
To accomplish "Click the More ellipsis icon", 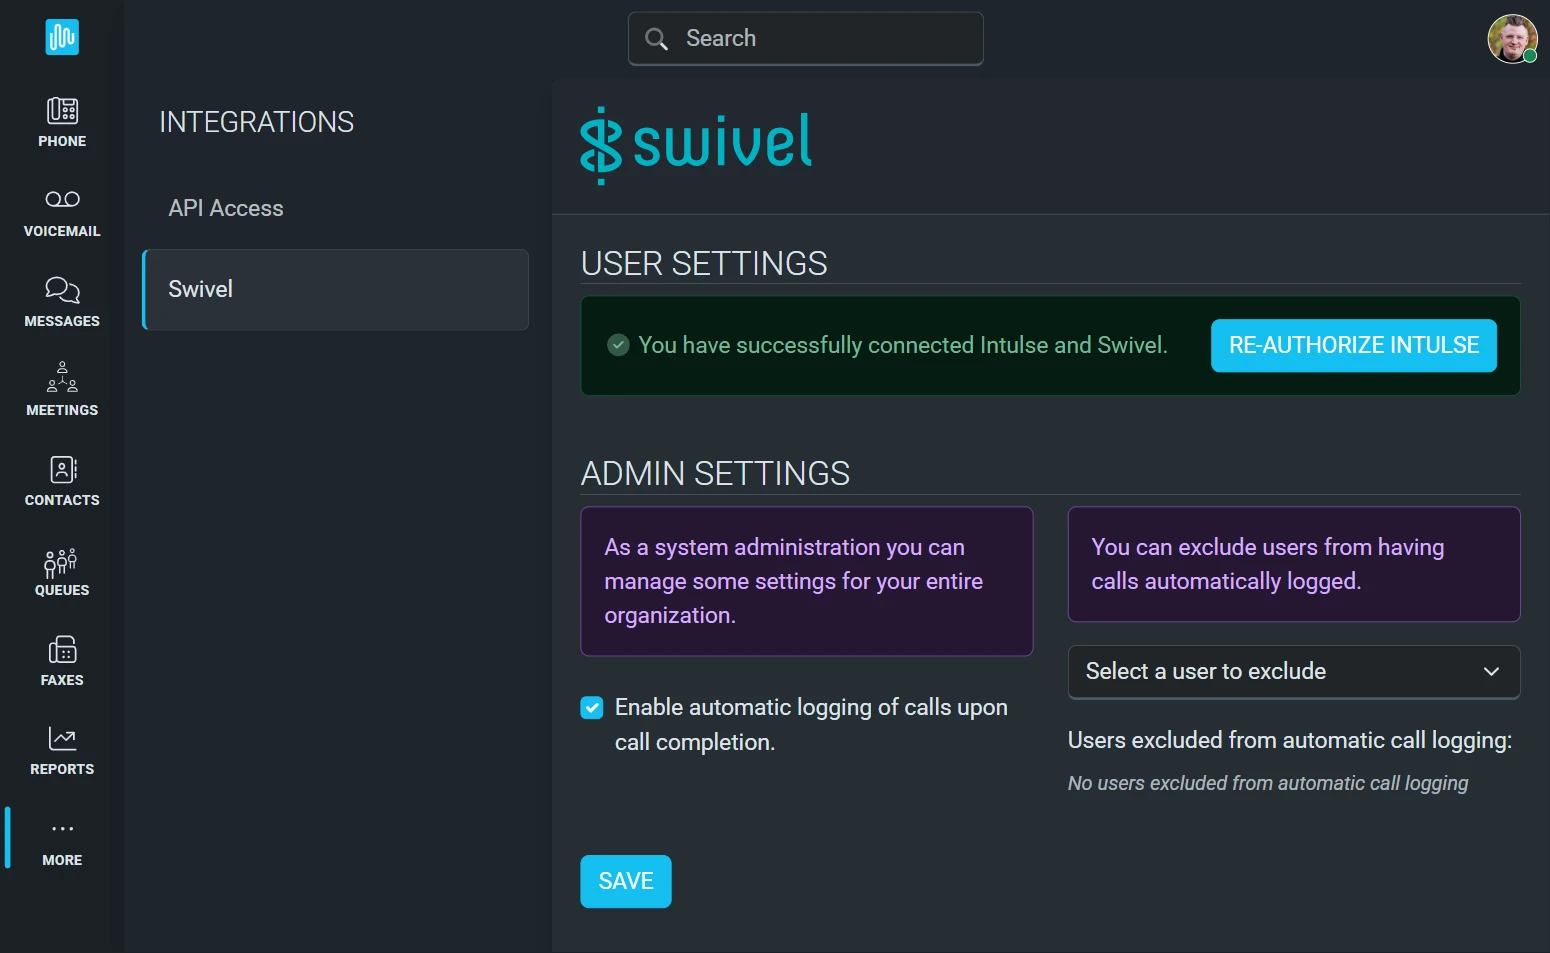I will [62, 829].
